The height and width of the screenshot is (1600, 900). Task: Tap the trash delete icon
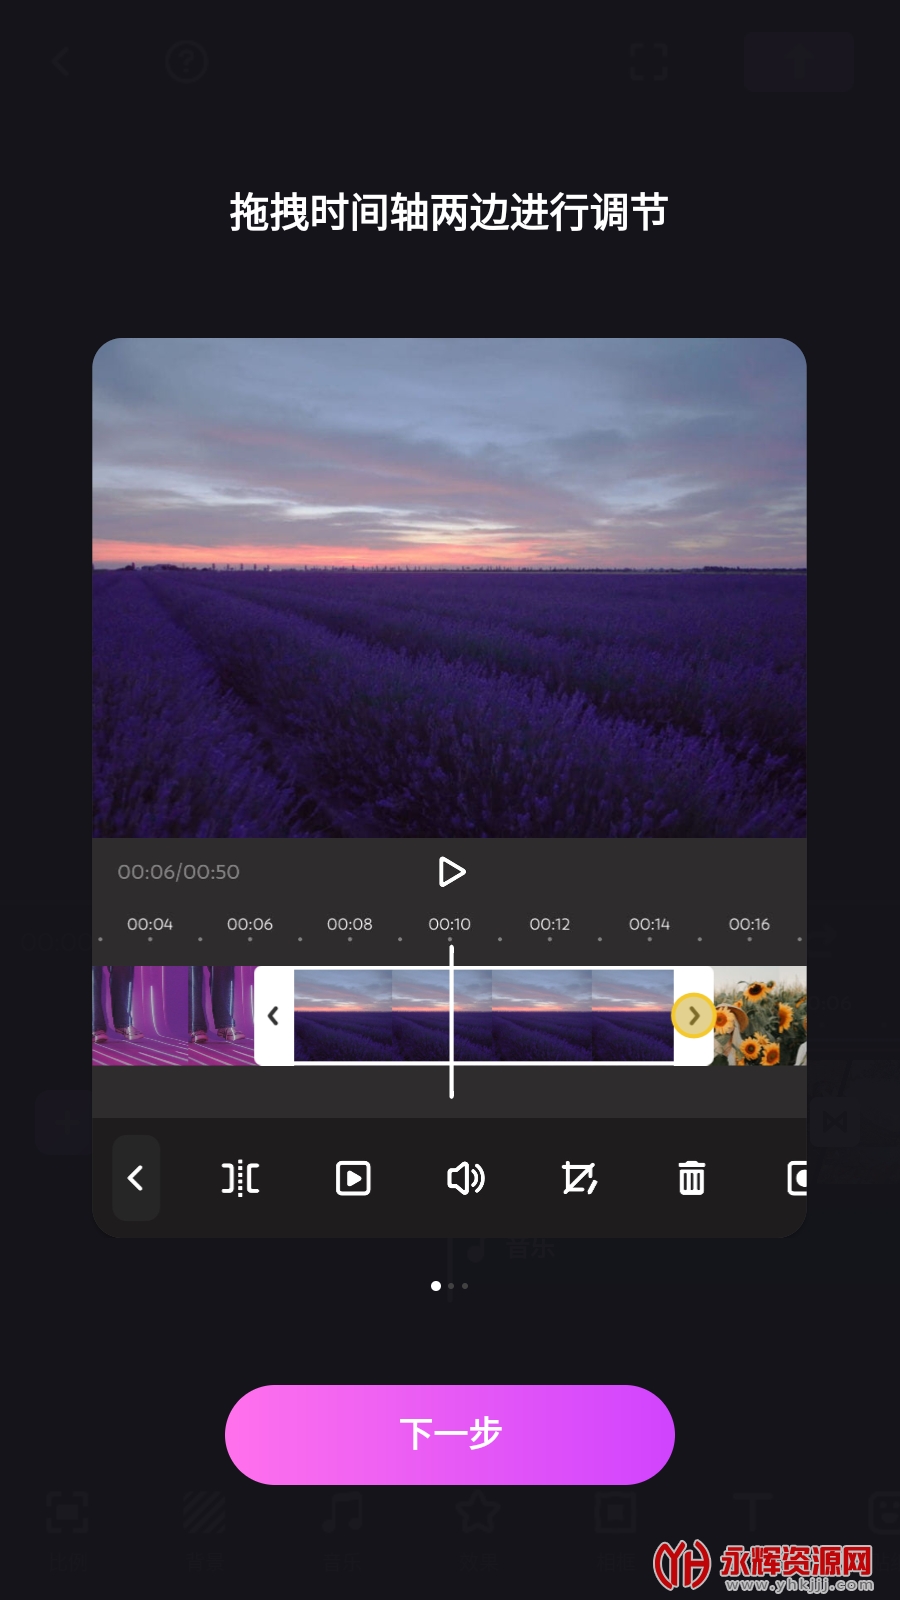point(691,1178)
